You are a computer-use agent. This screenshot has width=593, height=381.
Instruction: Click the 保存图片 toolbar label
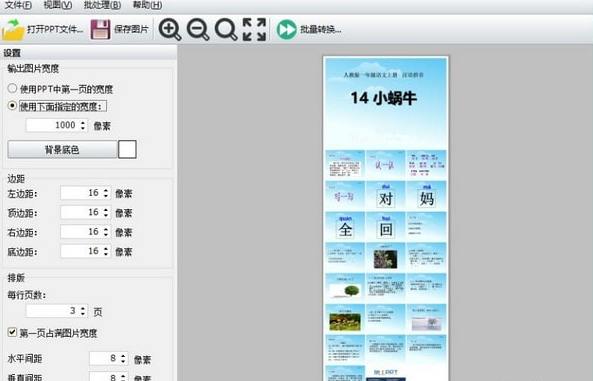tap(131, 29)
